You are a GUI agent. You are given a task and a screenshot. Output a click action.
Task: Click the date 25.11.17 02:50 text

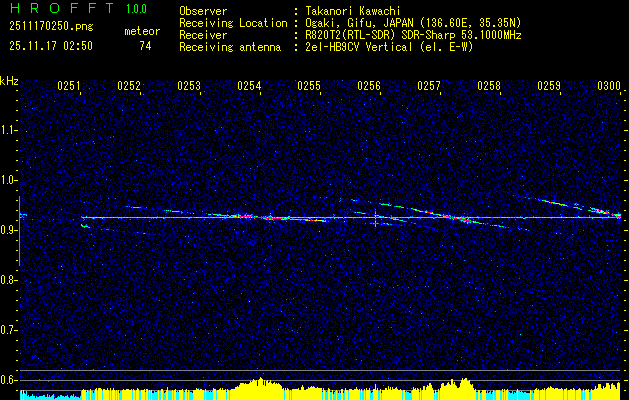coord(51,46)
